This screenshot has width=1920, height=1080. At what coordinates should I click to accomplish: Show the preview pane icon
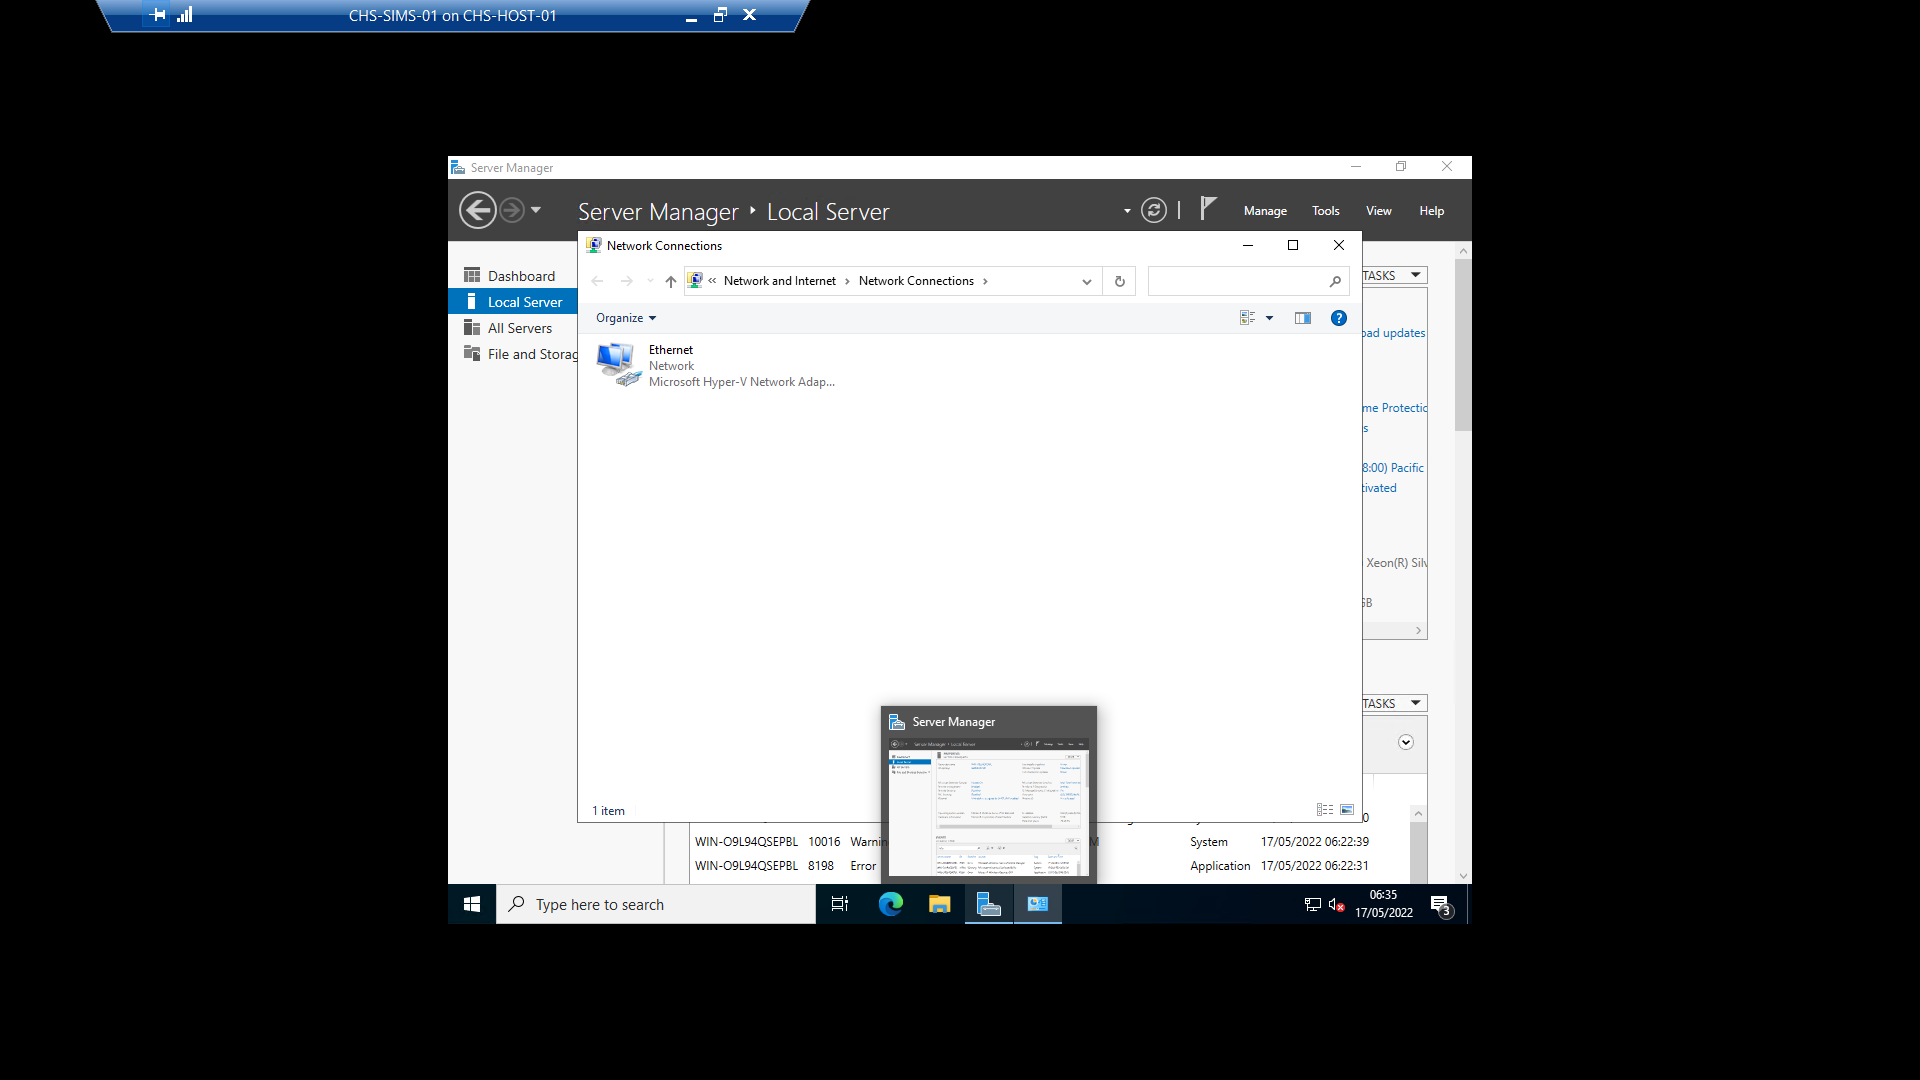pyautogui.click(x=1302, y=318)
